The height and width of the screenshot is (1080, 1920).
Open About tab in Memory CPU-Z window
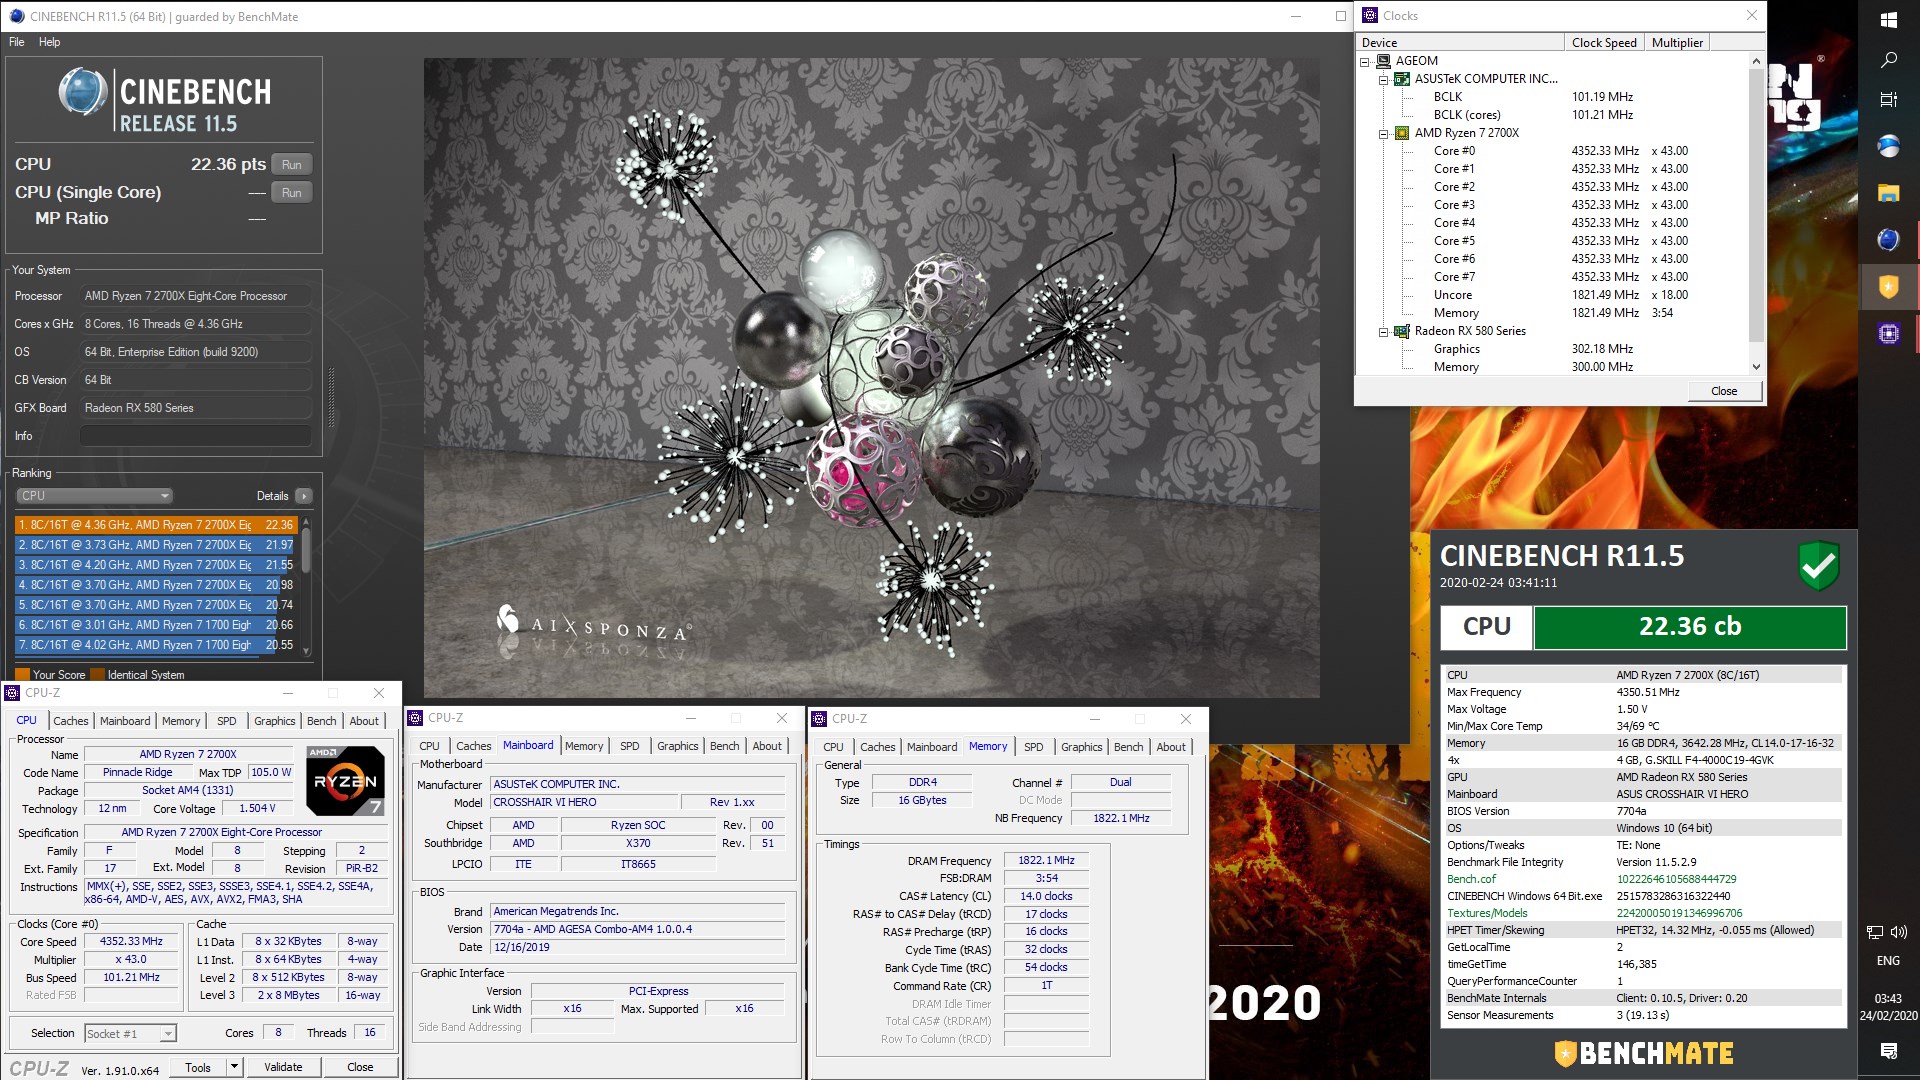click(x=1171, y=747)
